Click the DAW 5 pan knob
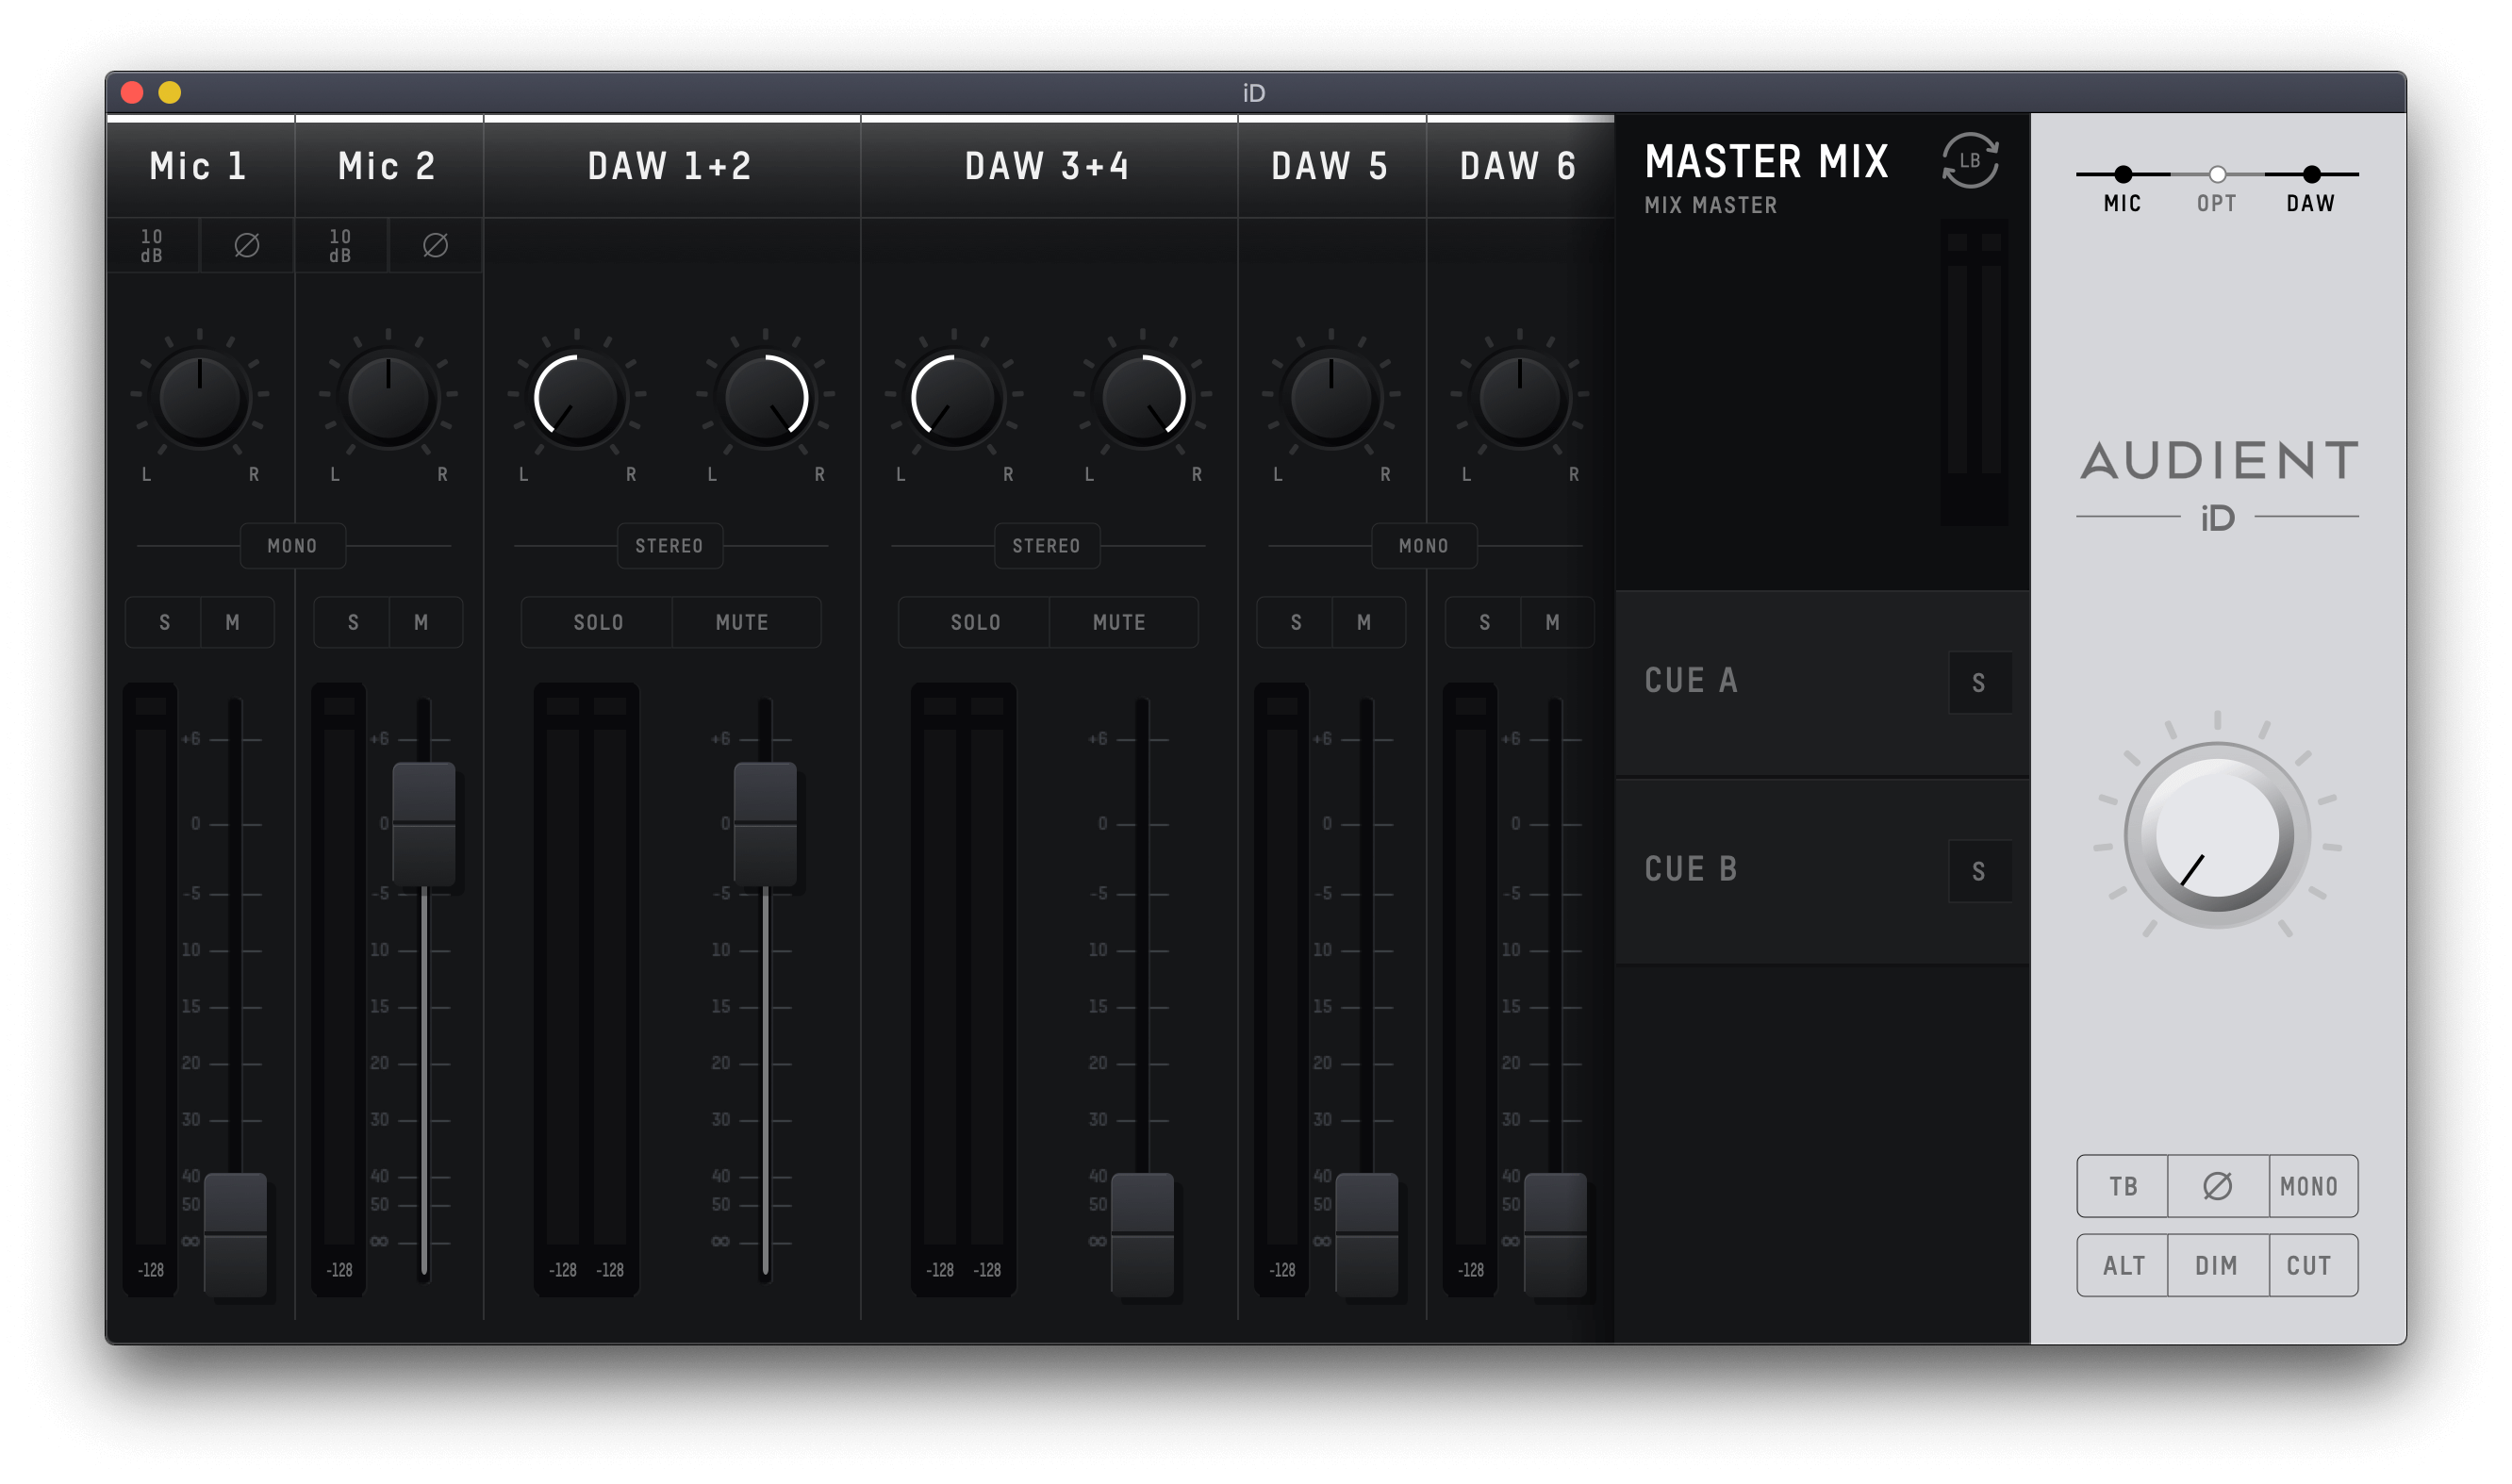Viewport: 2512px width, 1484px height. [x=1331, y=398]
